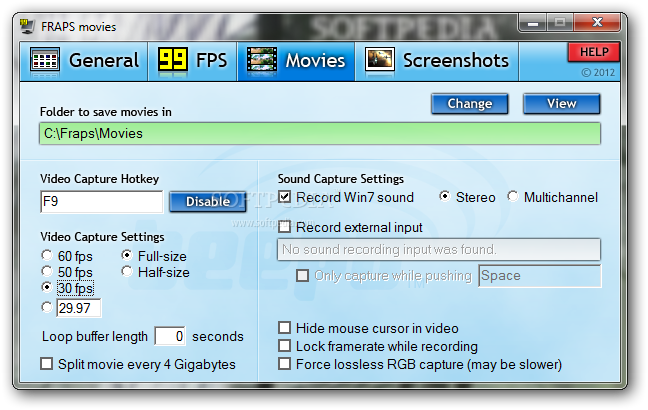Select the custom fps radio button
648x410 pixels.
[47, 308]
